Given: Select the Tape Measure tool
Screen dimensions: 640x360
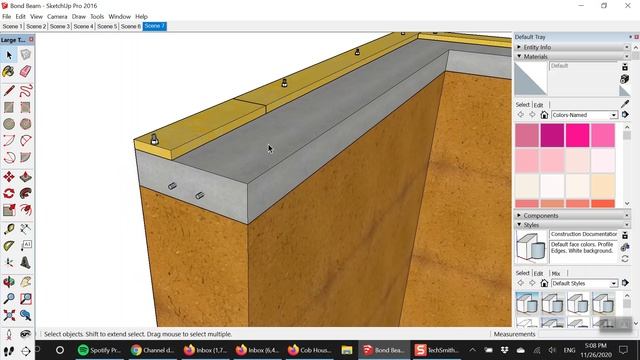Looking at the screenshot, I should [9, 229].
